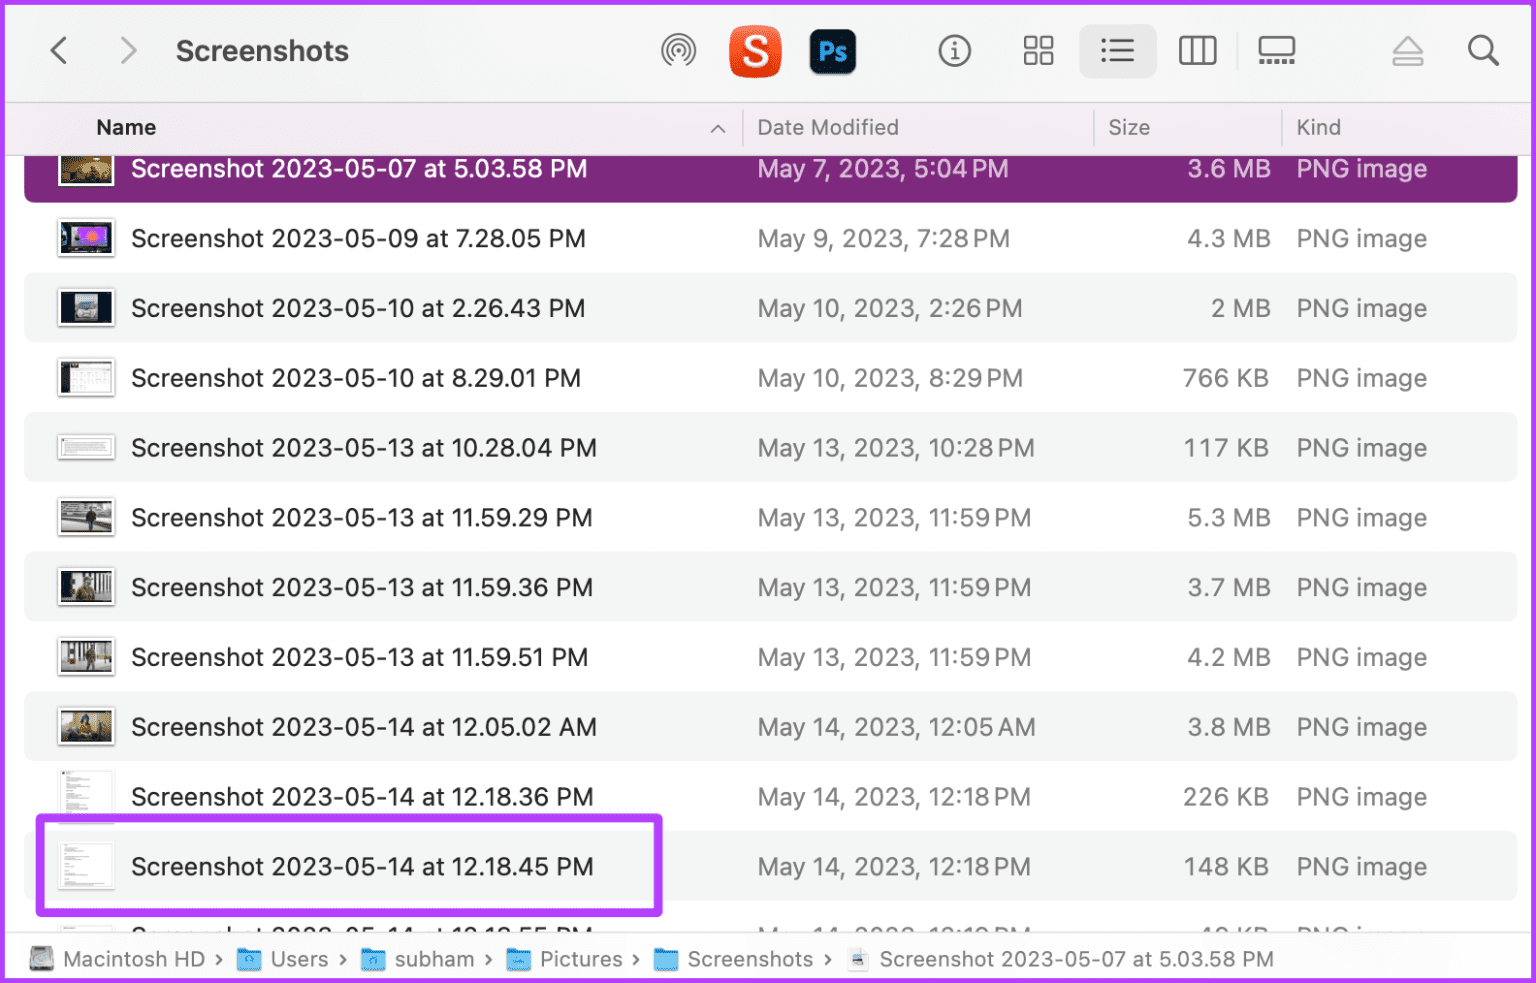Screen dimensions: 1536x983
Task: Click the Eject icon in toolbar
Action: click(x=1407, y=51)
